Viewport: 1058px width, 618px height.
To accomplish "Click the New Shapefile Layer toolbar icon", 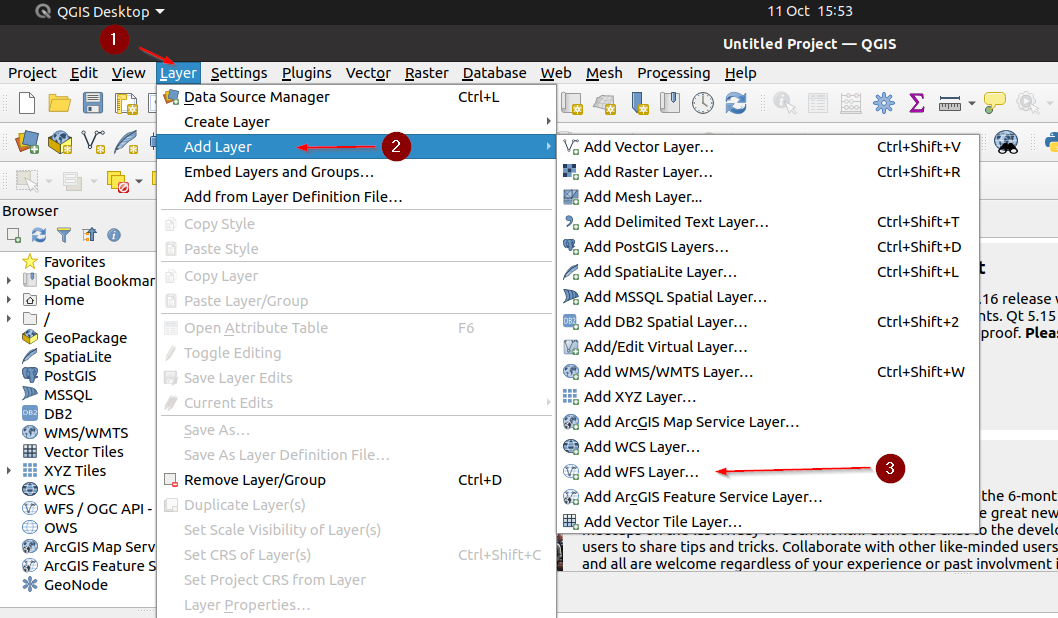I will (x=93, y=142).
